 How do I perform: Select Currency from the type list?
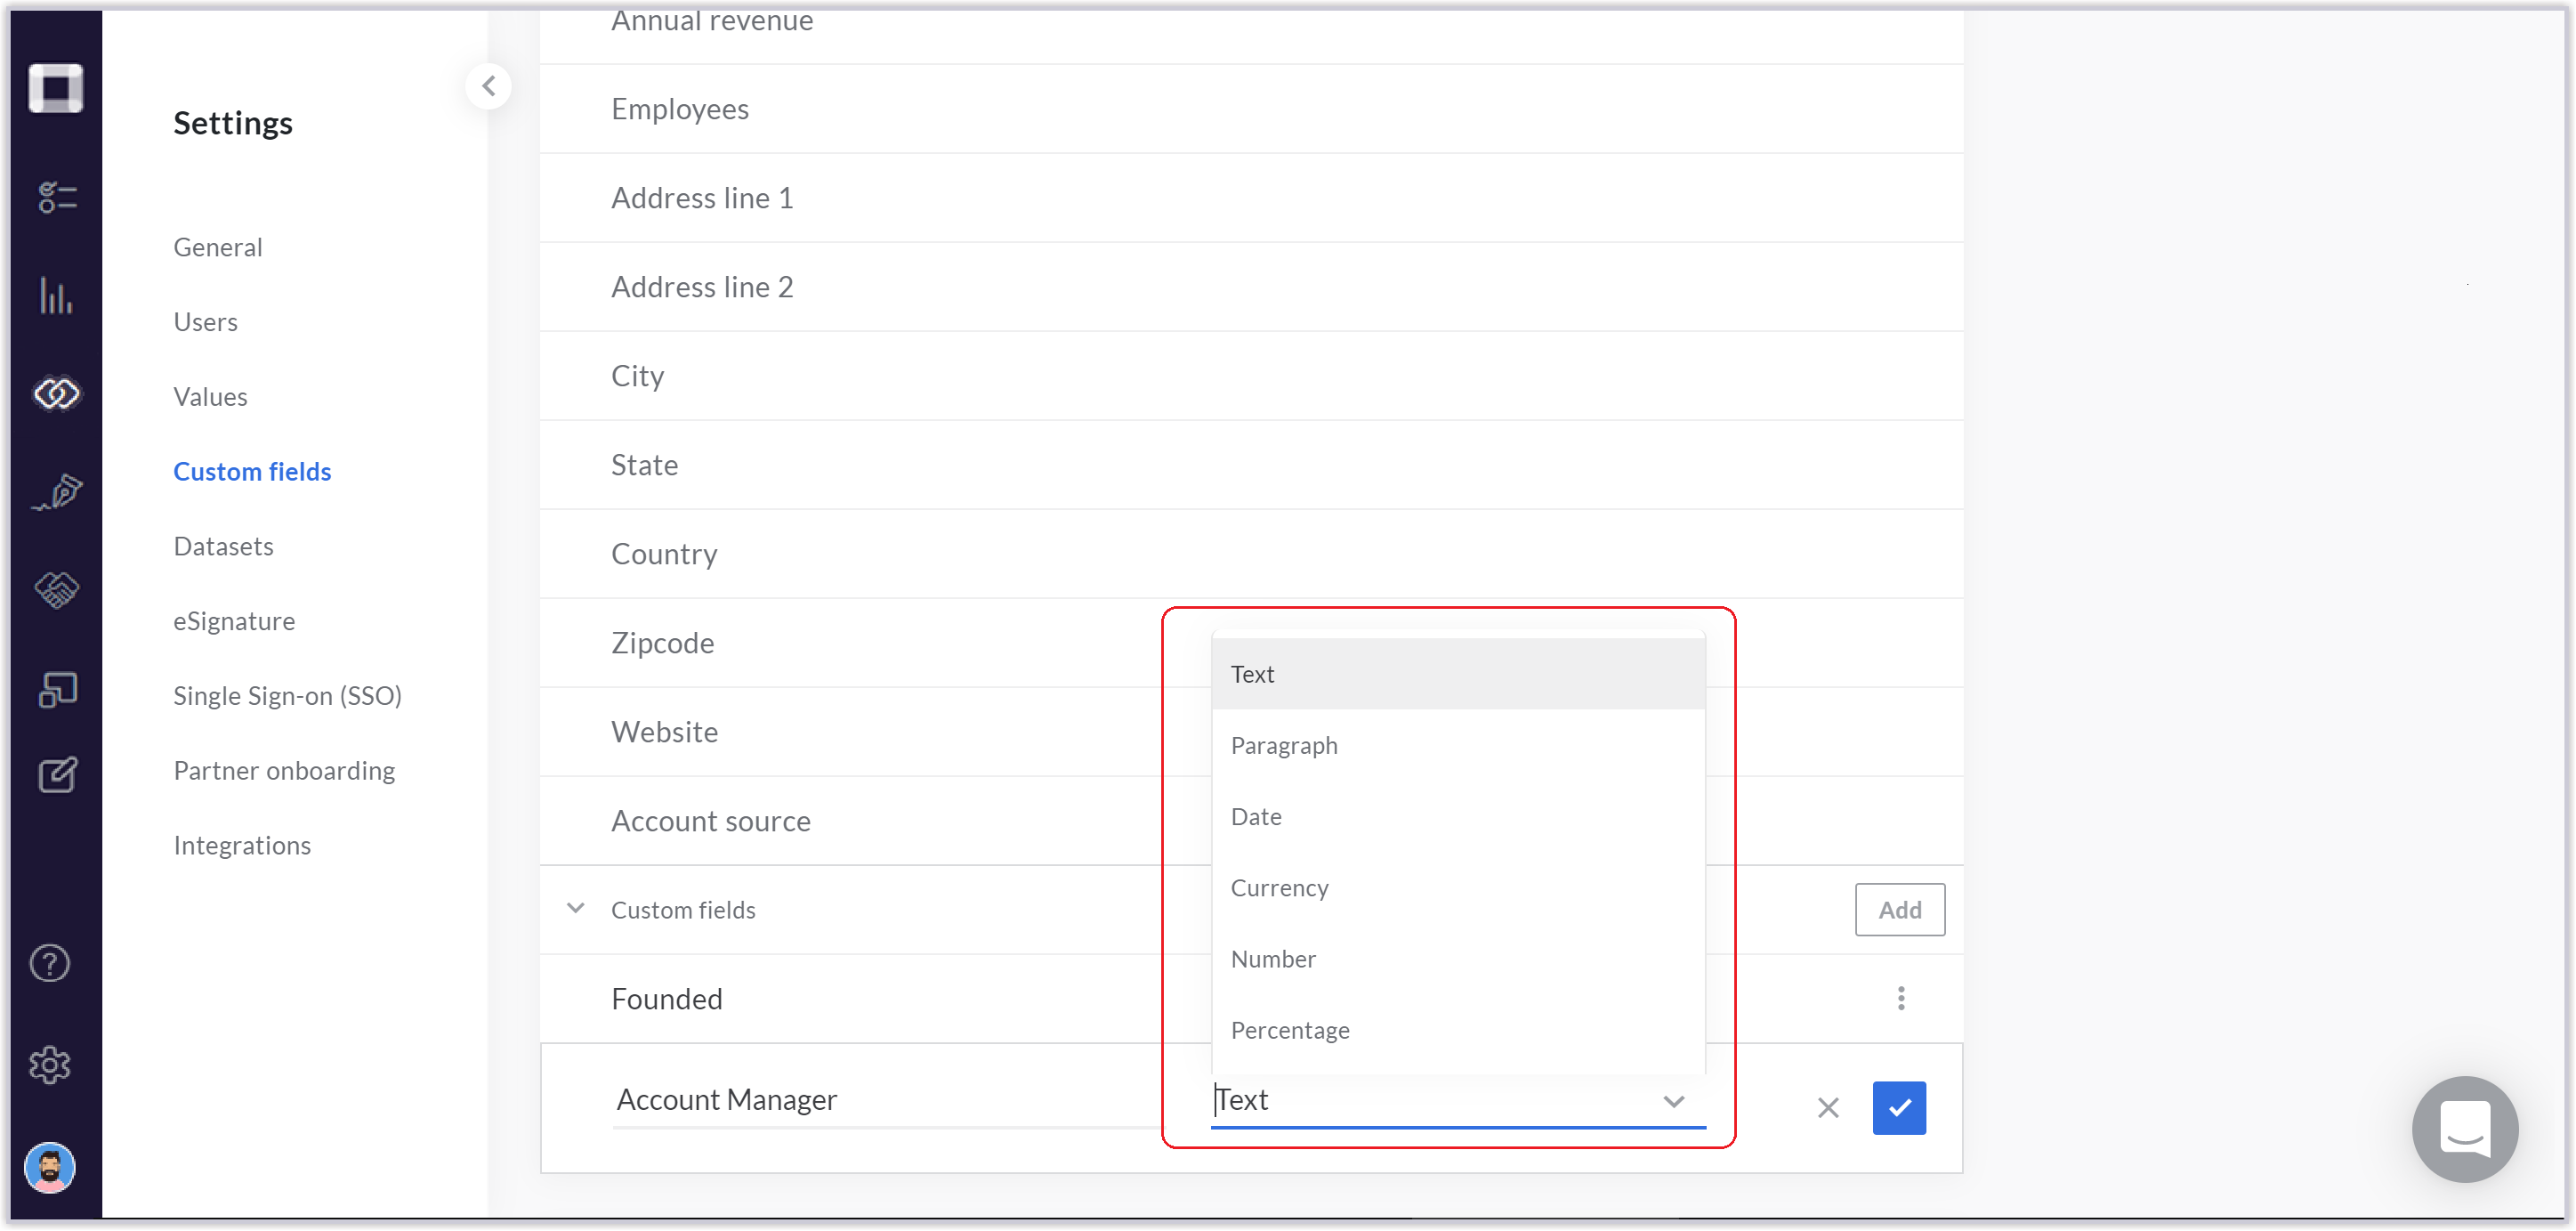1280,887
